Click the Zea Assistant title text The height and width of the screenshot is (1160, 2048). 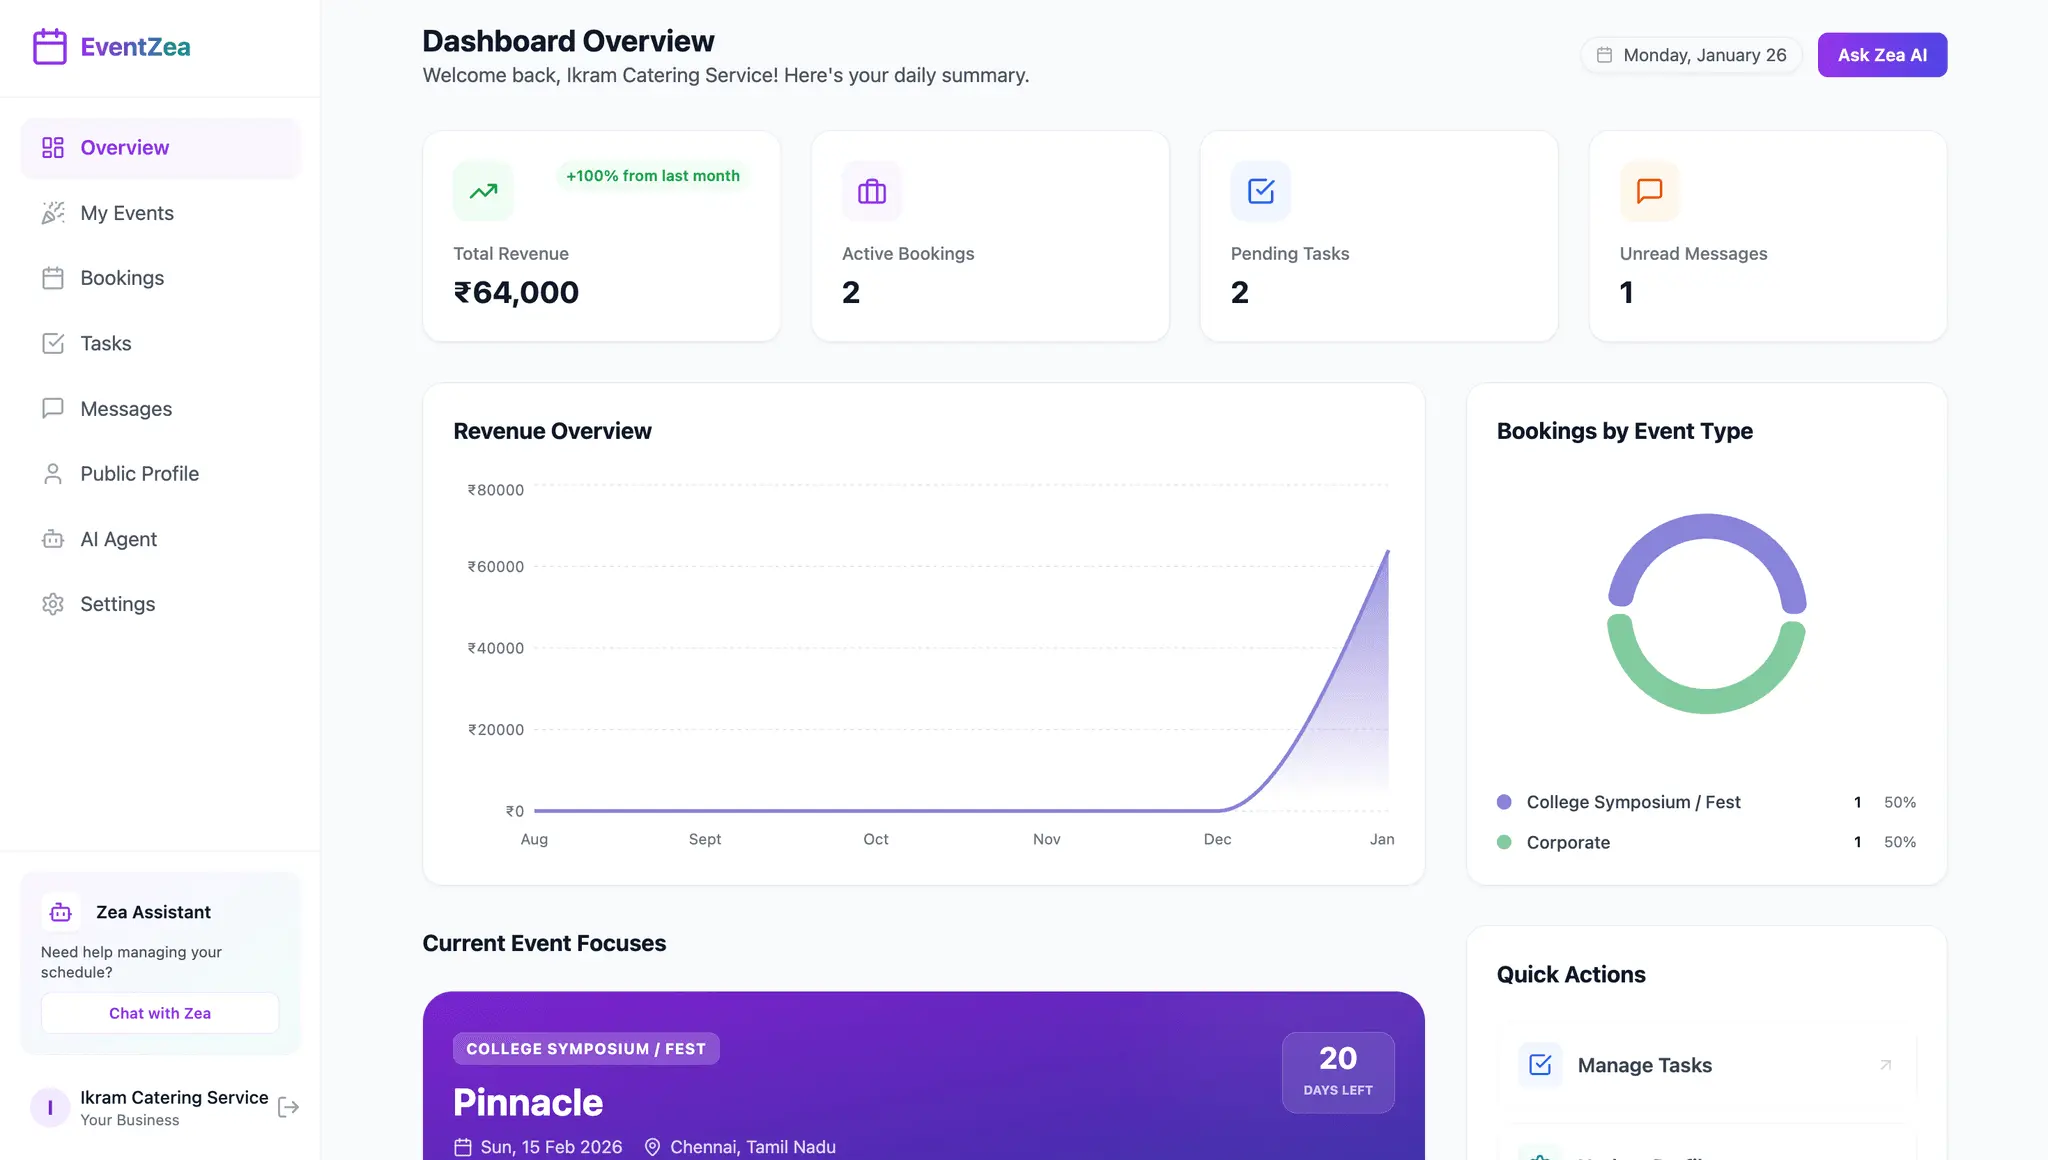153,912
